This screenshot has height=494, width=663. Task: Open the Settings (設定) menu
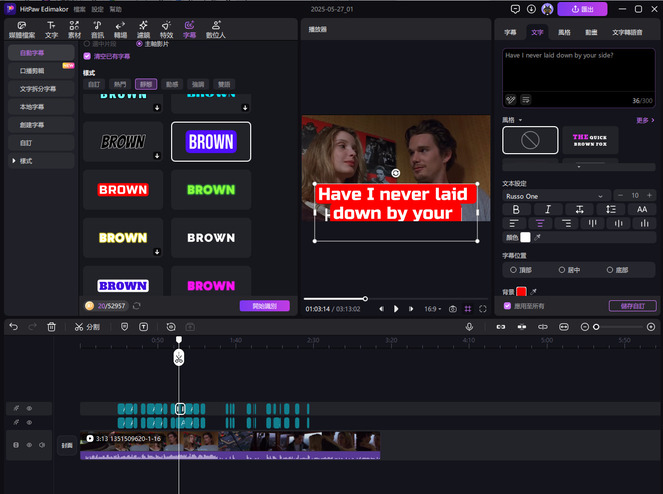(98, 9)
